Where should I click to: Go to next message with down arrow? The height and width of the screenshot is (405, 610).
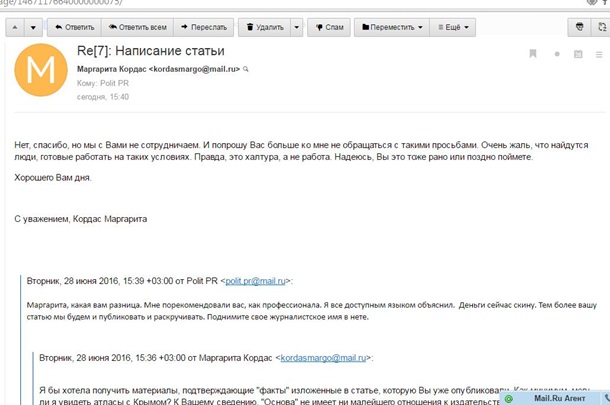(34, 28)
